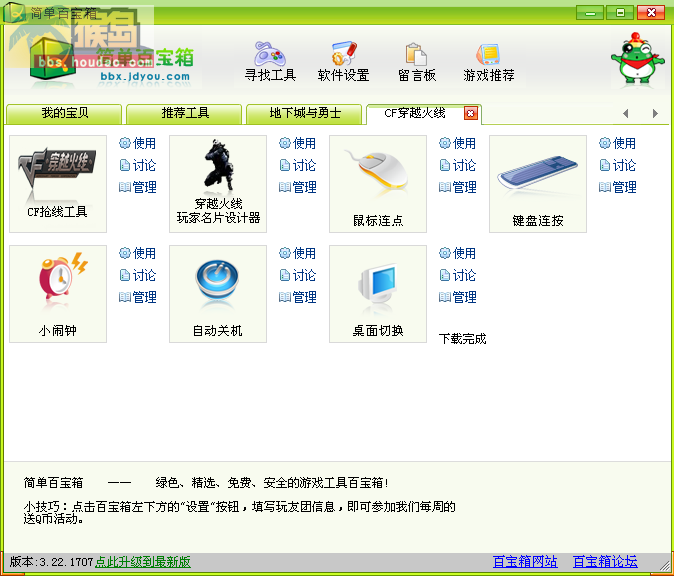This screenshot has width=674, height=576.
Task: Click the frog mascot icon
Action: (637, 58)
